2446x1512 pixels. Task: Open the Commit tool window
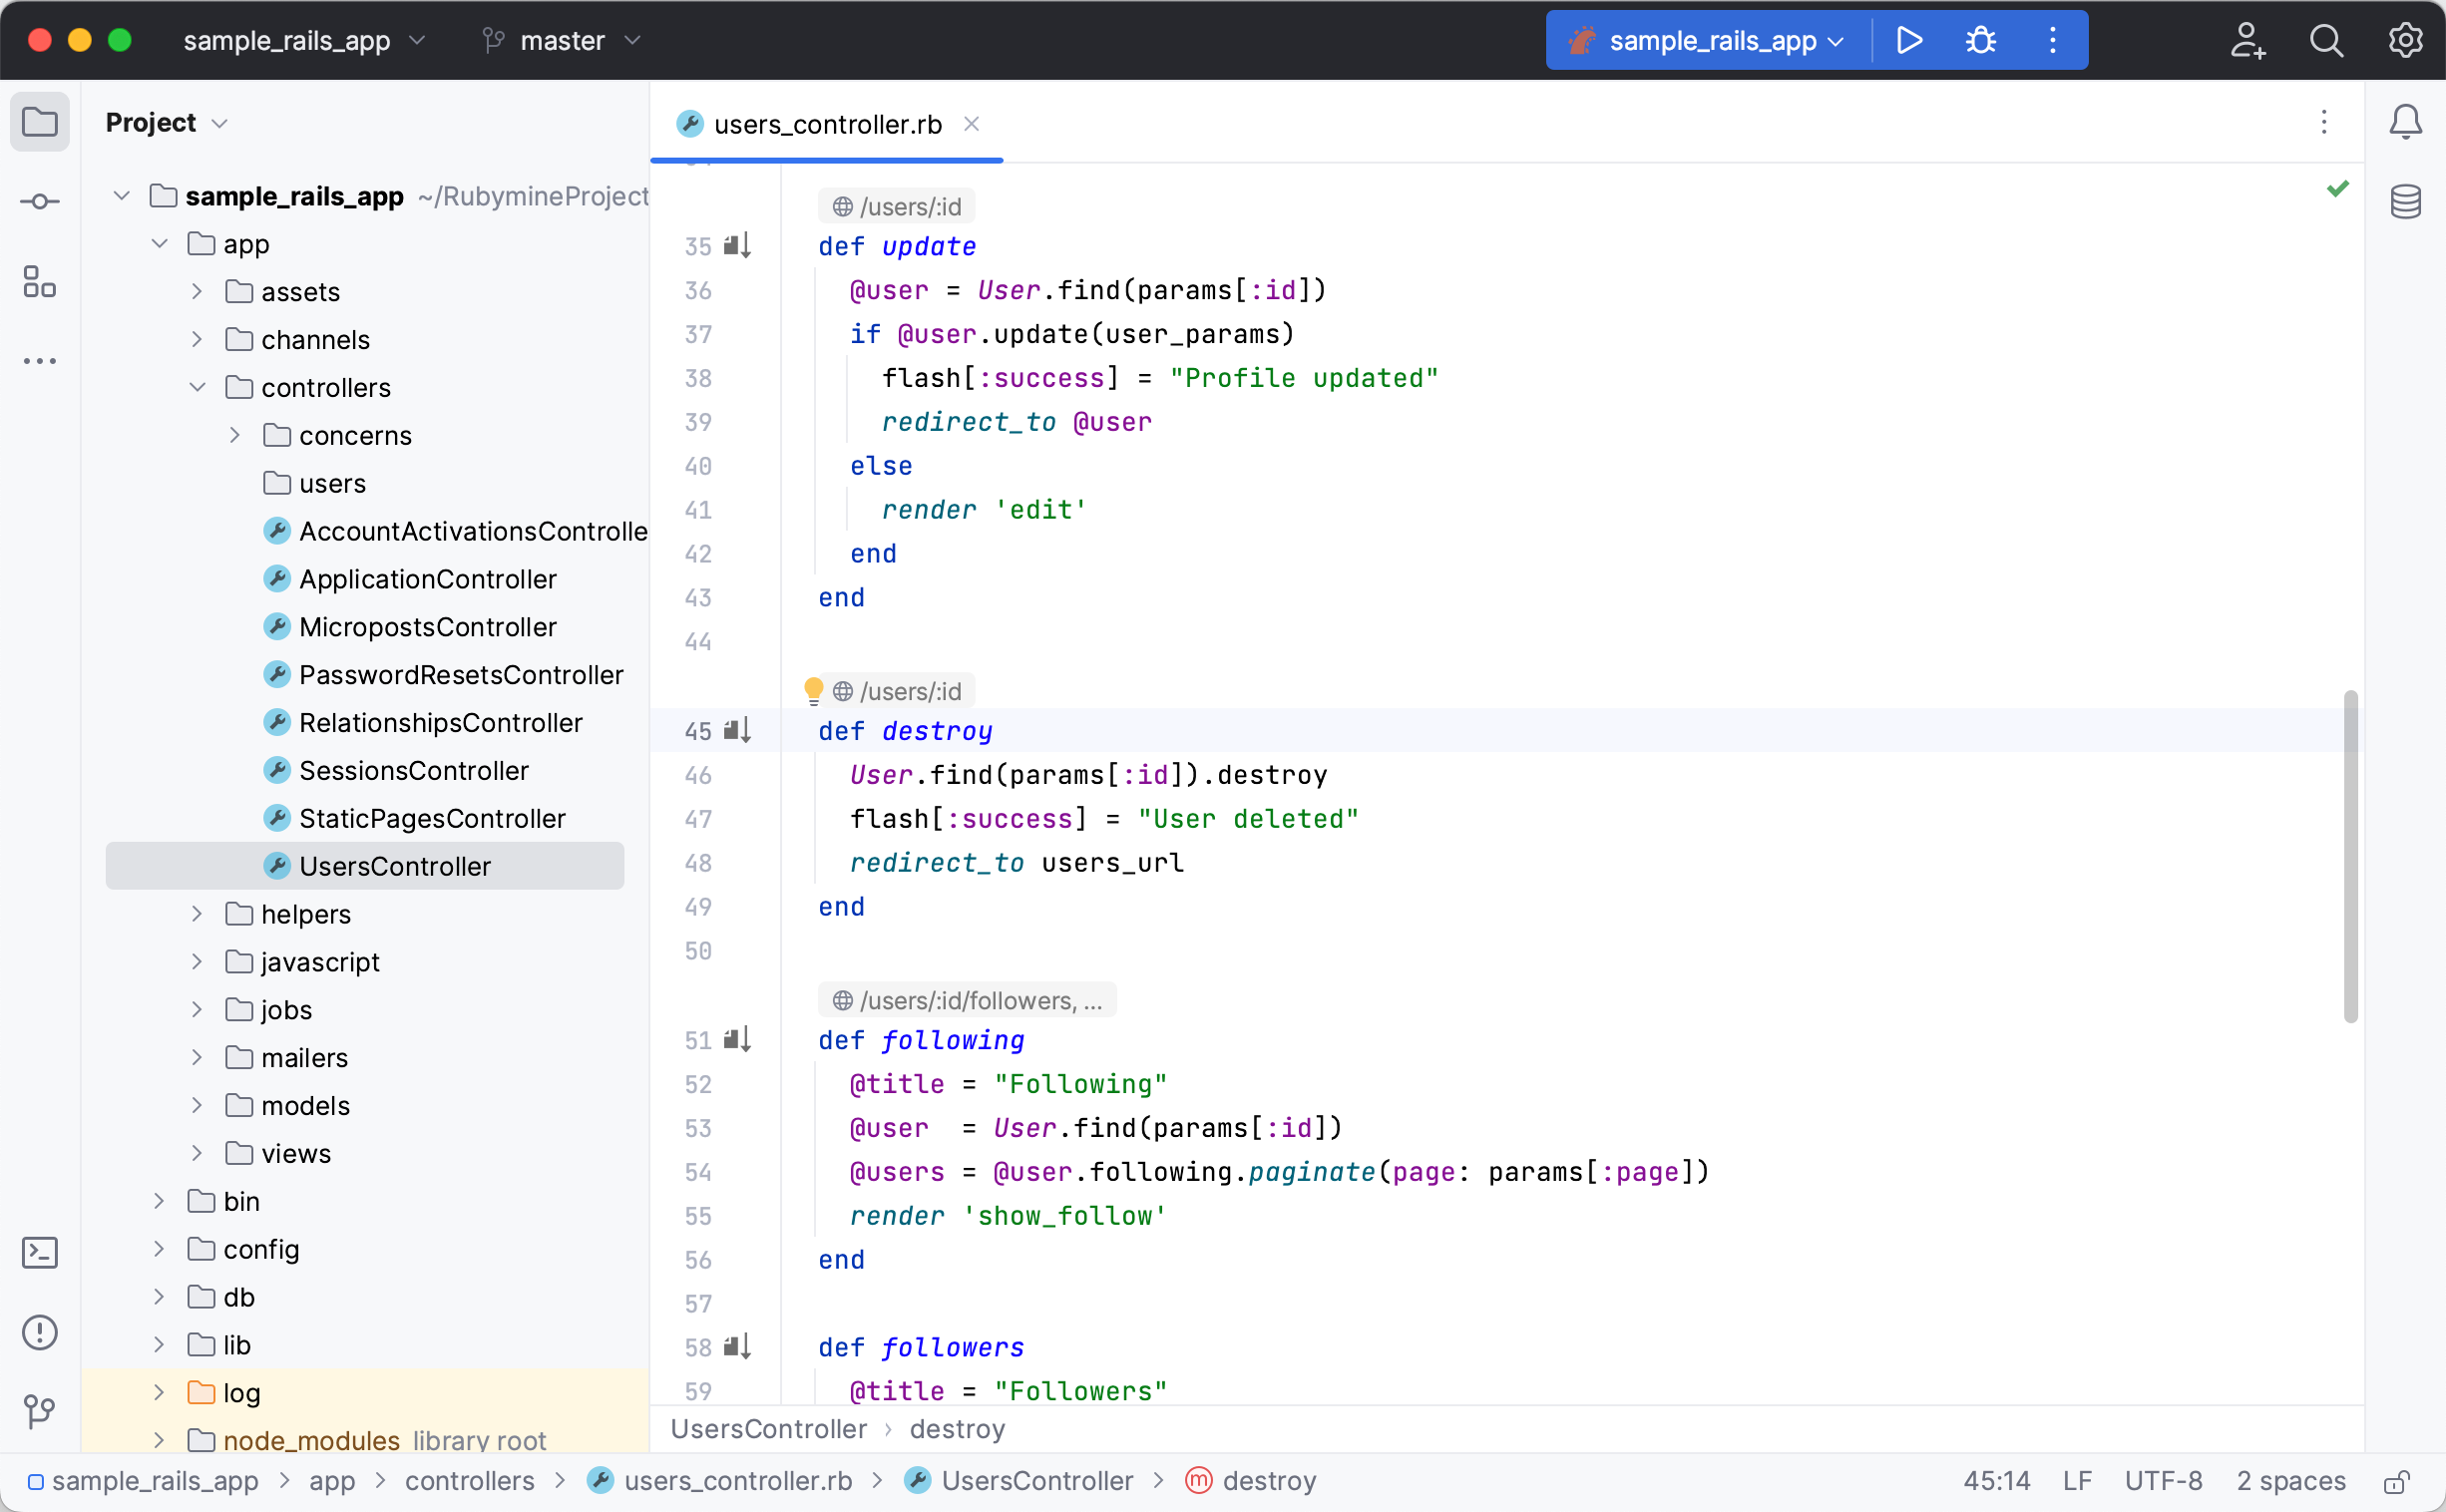coord(40,202)
